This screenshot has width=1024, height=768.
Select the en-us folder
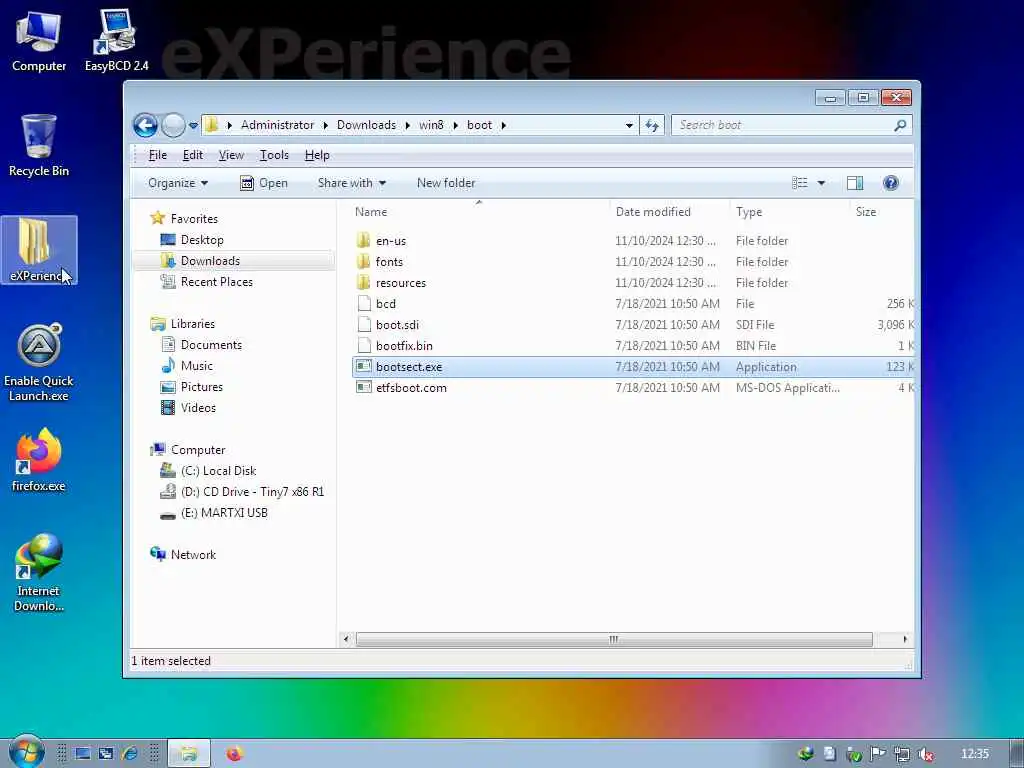pyautogui.click(x=391, y=241)
